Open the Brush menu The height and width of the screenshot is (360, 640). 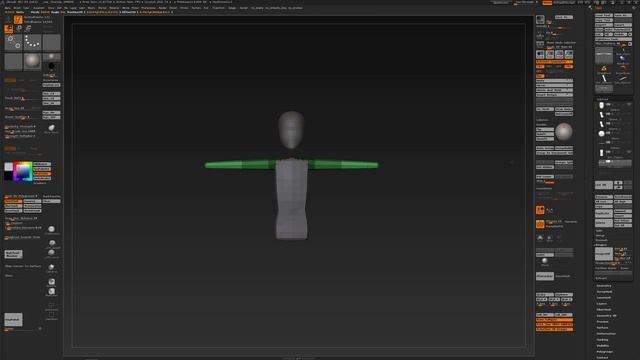pyautogui.click(x=17, y=8)
